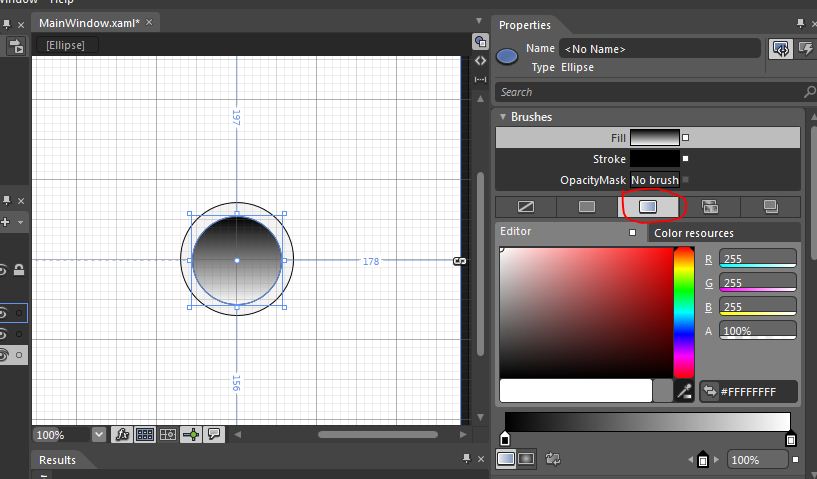Toggle show snap grid button
Viewport: 817px width, 479px height.
click(x=145, y=434)
